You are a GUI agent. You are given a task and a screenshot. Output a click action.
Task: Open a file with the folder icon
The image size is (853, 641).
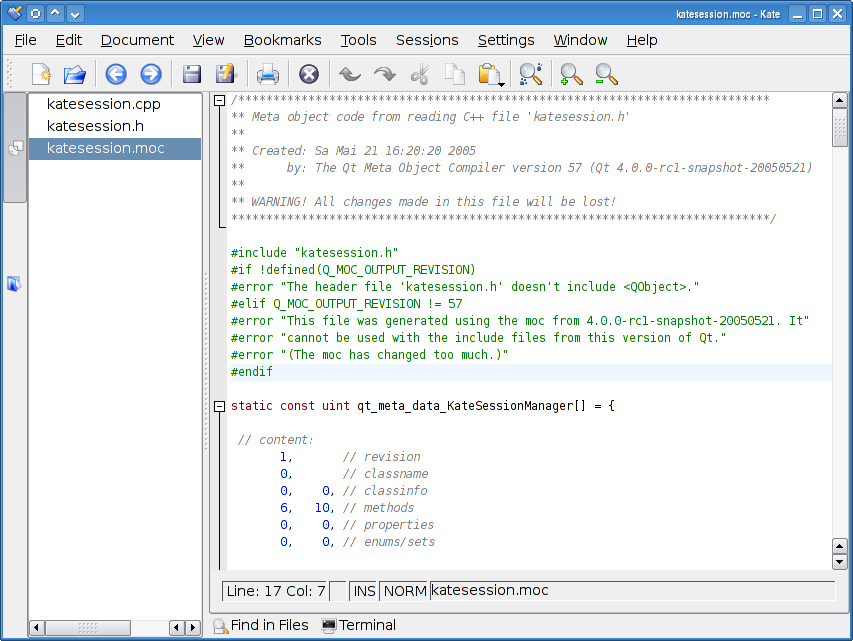coord(75,75)
